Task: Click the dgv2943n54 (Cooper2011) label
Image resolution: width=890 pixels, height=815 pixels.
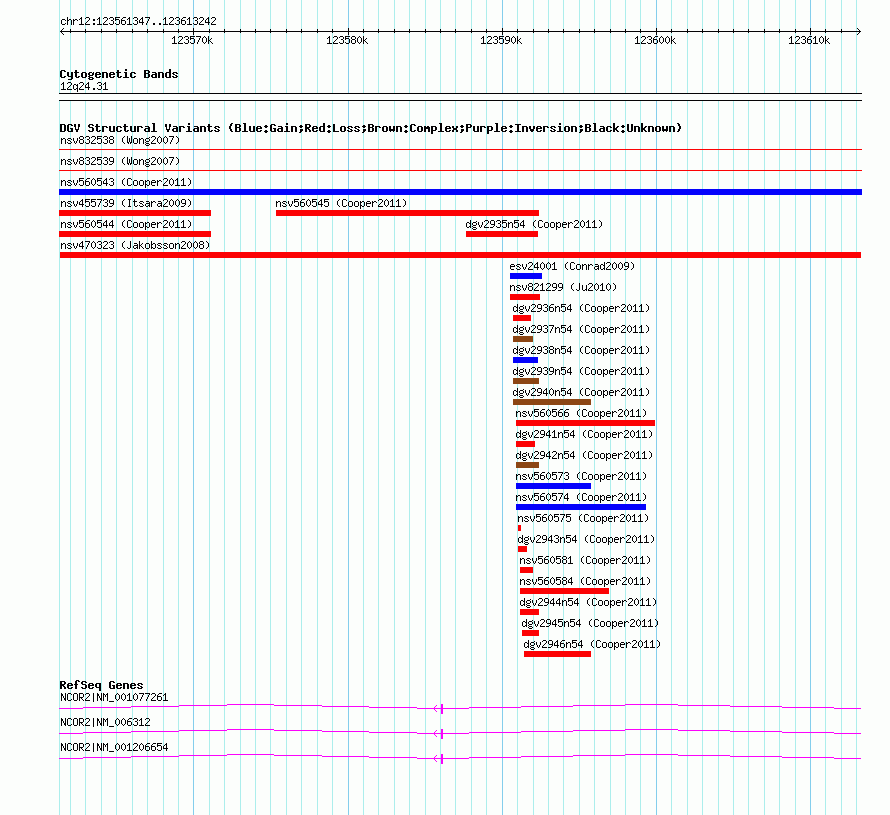Action: click(x=586, y=539)
